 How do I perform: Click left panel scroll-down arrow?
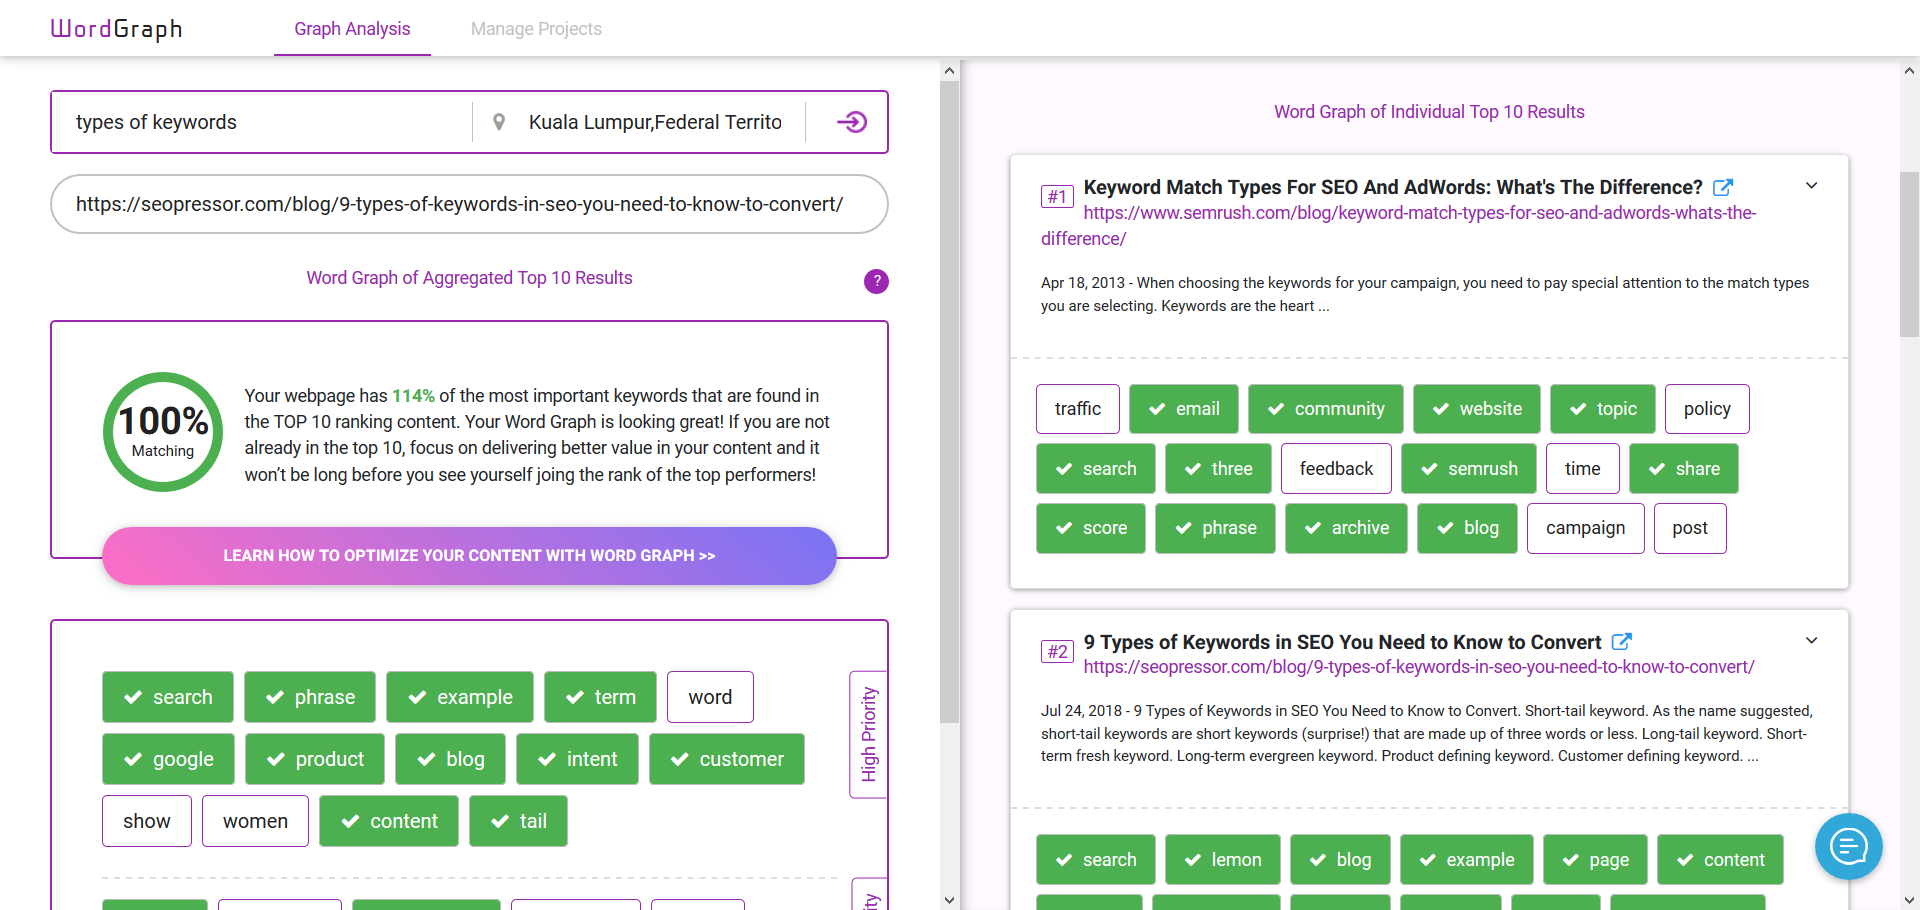[949, 900]
